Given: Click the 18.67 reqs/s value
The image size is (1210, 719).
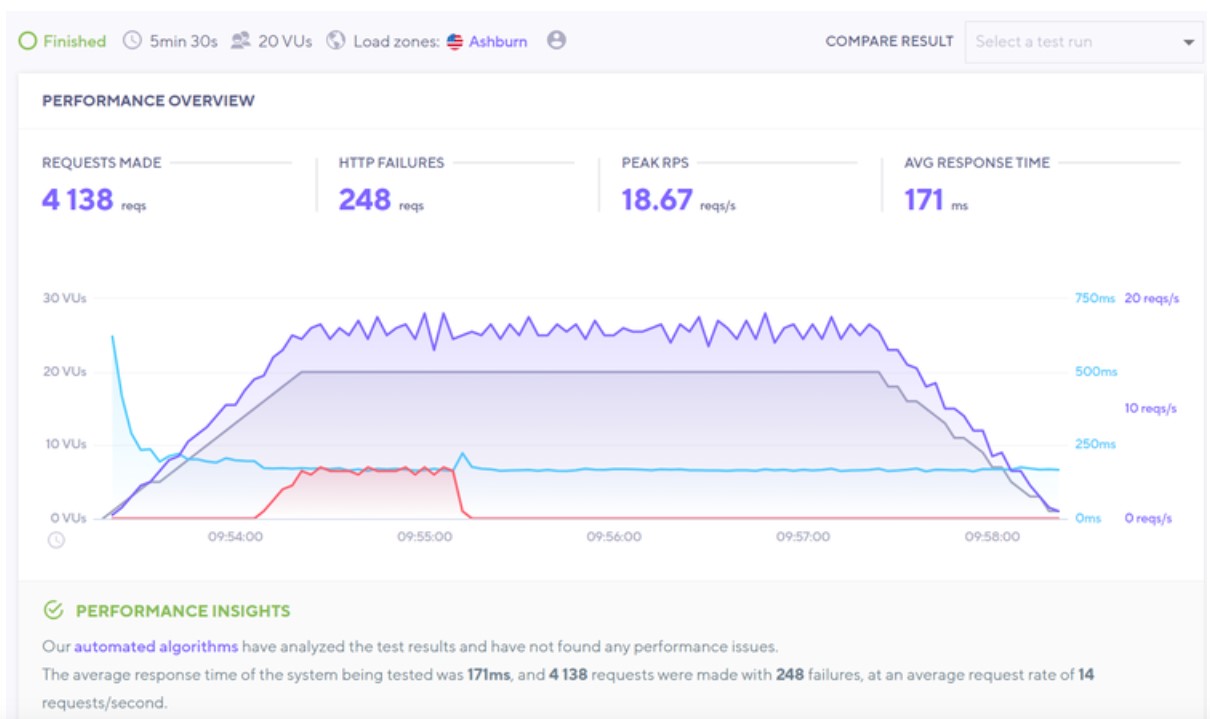Looking at the screenshot, I should (657, 200).
